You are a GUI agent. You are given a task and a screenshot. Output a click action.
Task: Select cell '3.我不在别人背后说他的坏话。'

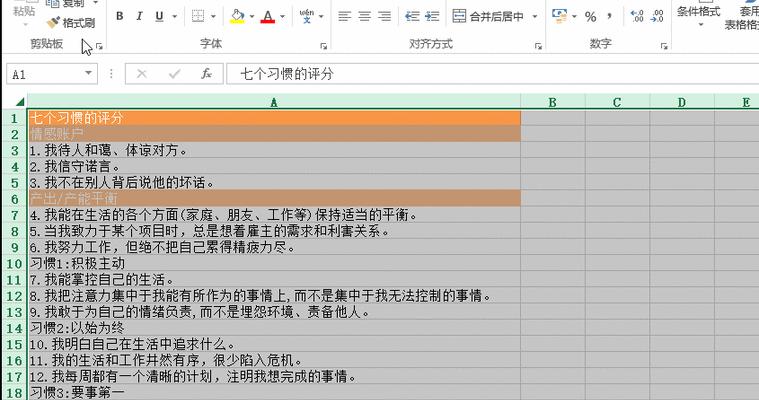pos(274,182)
